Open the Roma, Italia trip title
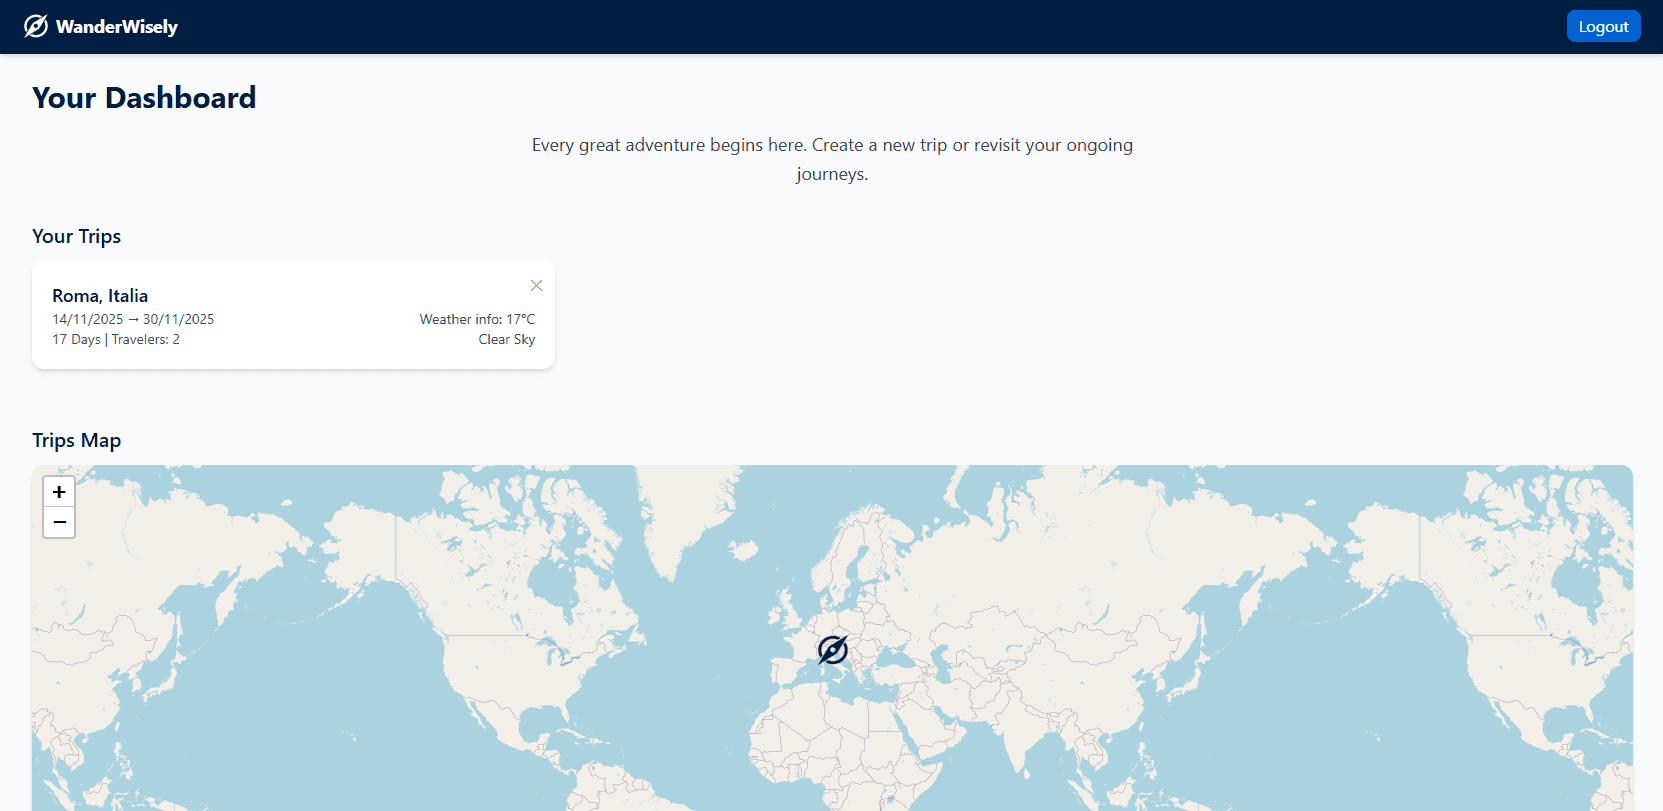Screen dimensions: 1663x811 pos(100,296)
